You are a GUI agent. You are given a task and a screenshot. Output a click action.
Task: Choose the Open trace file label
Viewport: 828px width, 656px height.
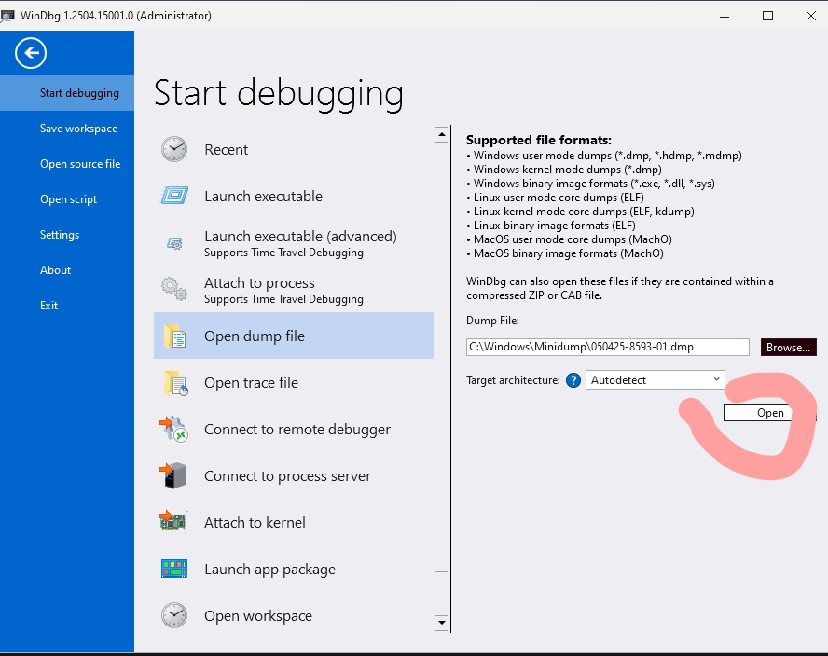coord(251,383)
